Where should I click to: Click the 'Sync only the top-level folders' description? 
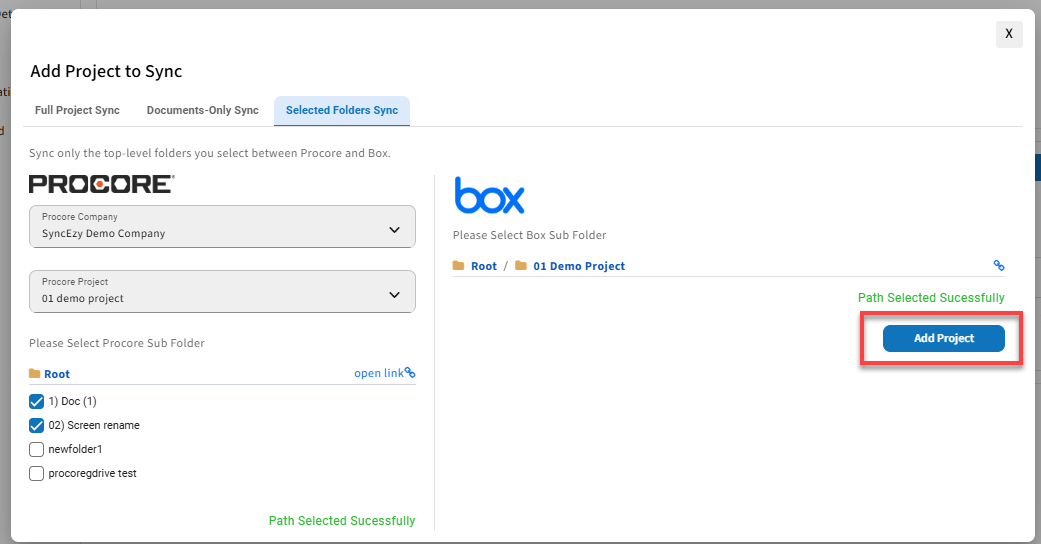click(210, 153)
